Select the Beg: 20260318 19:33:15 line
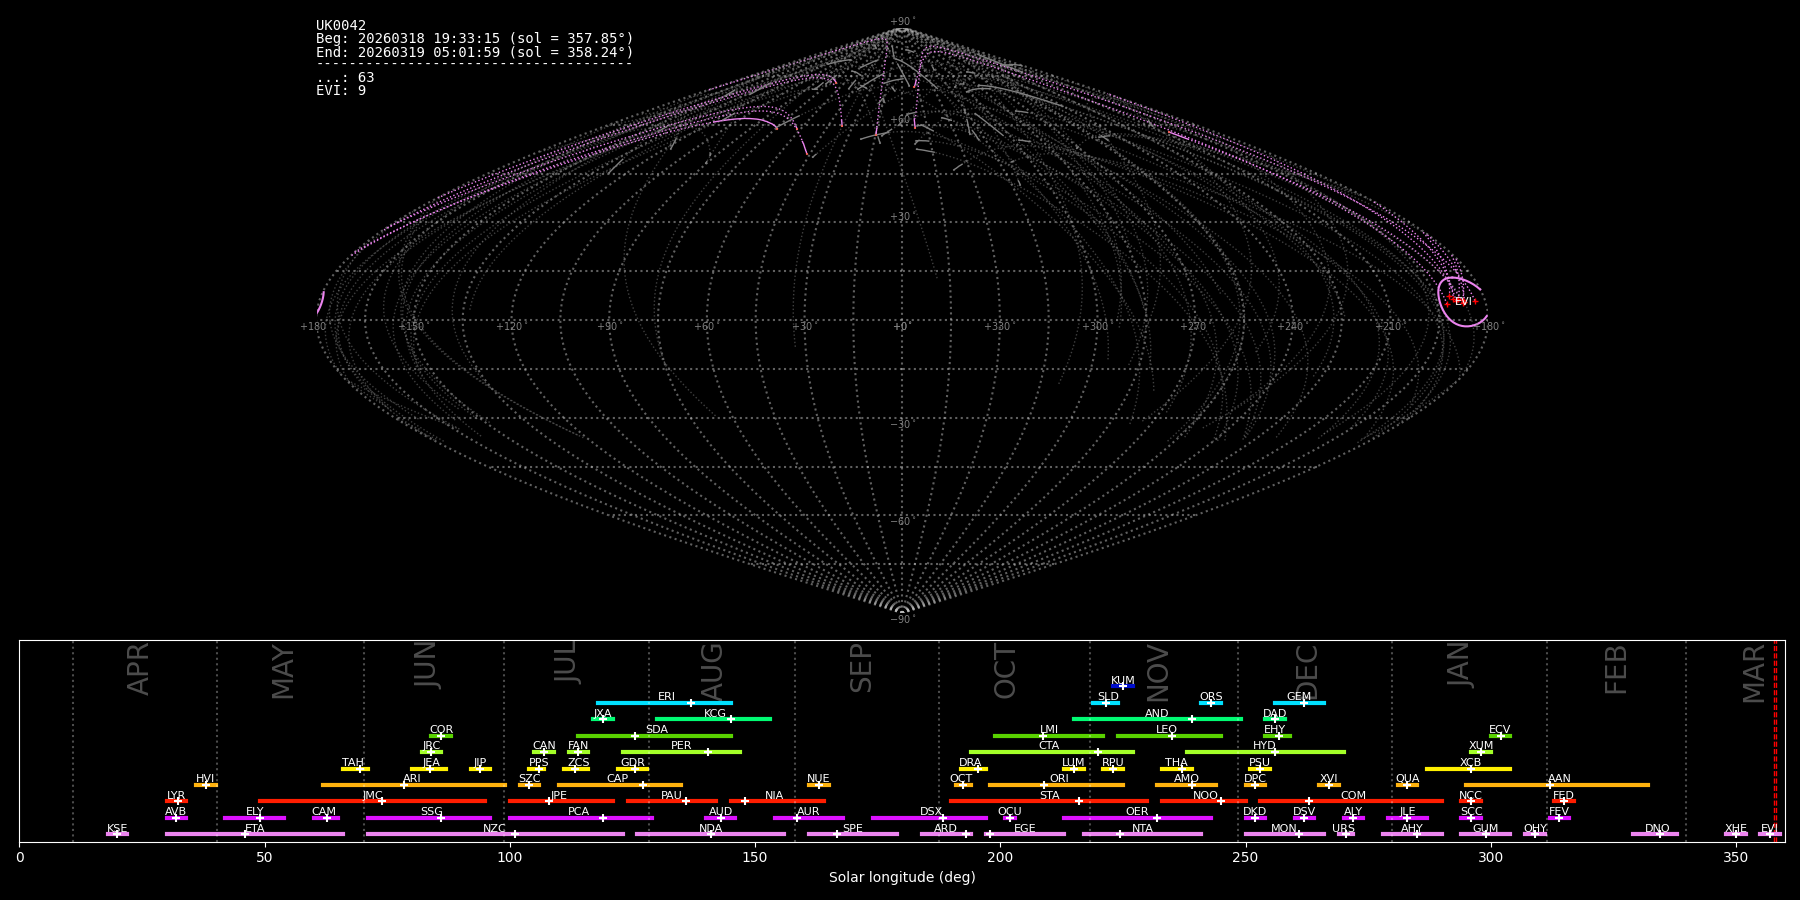 tap(475, 39)
